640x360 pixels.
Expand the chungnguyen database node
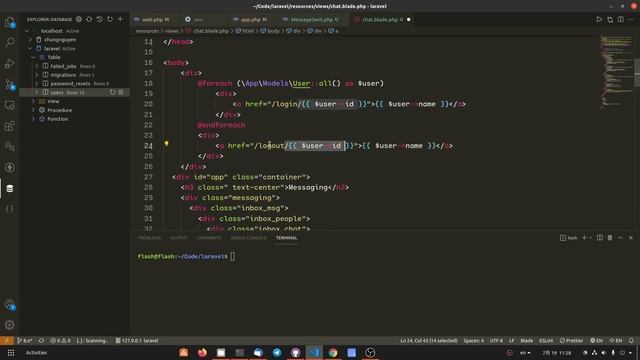tap(30, 40)
